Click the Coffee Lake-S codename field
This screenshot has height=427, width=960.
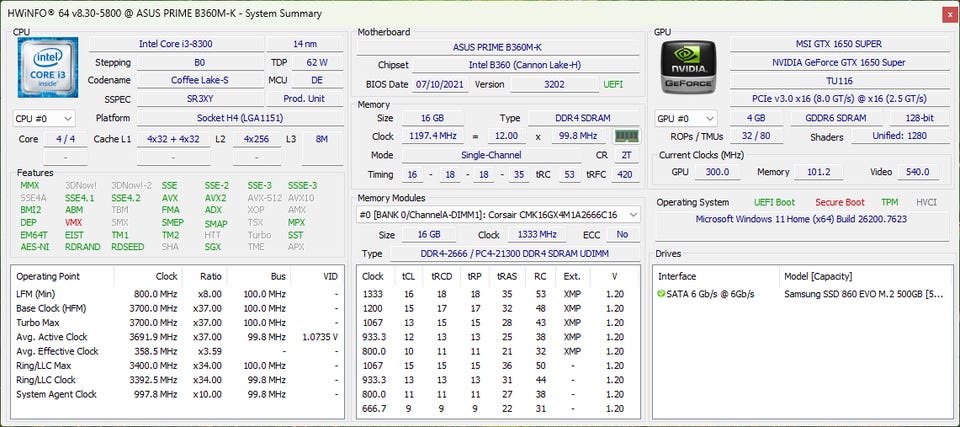(x=198, y=80)
